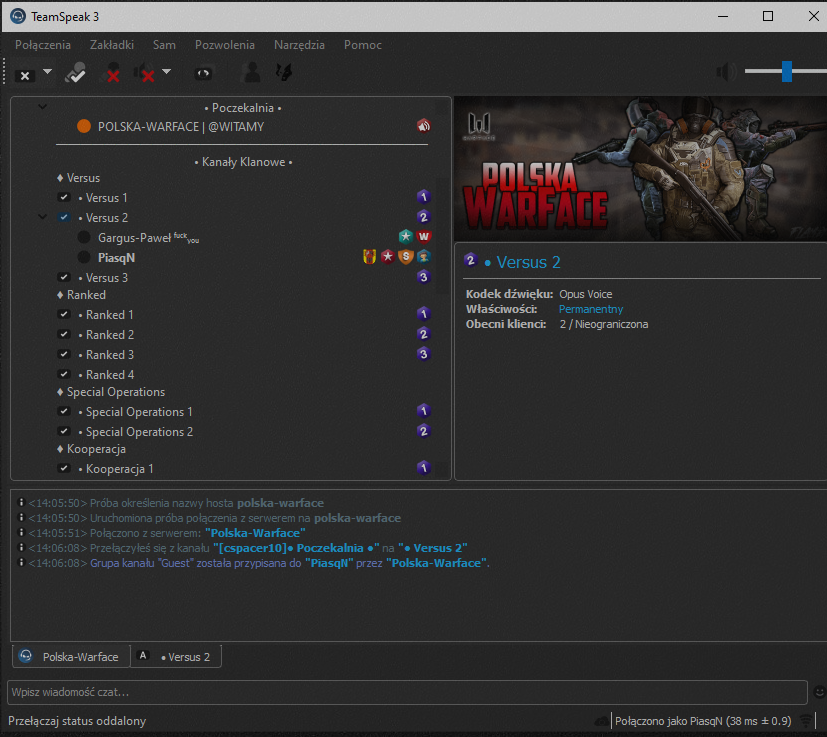
Task: Open the Pomoc menu
Action: [362, 45]
